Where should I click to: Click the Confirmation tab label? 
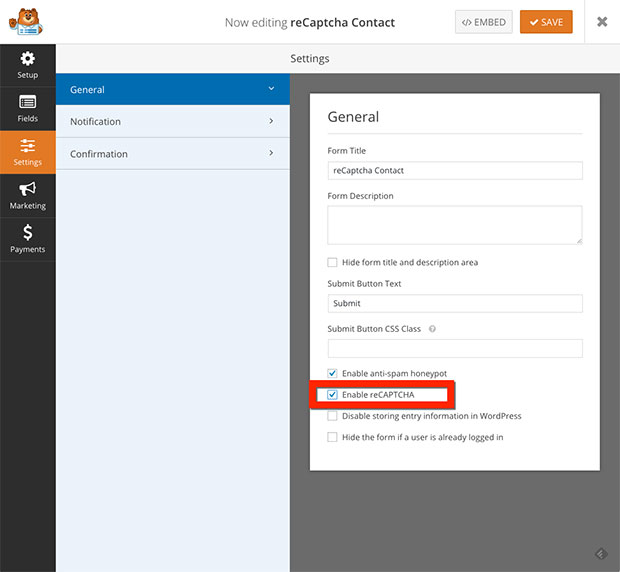point(99,154)
